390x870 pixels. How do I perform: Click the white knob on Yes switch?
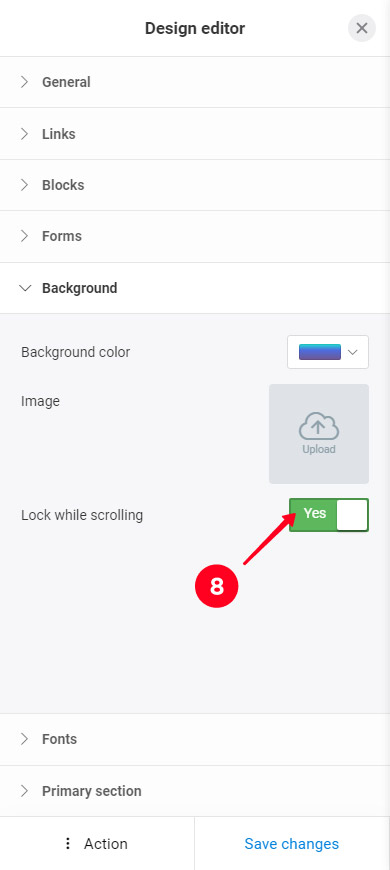click(352, 515)
